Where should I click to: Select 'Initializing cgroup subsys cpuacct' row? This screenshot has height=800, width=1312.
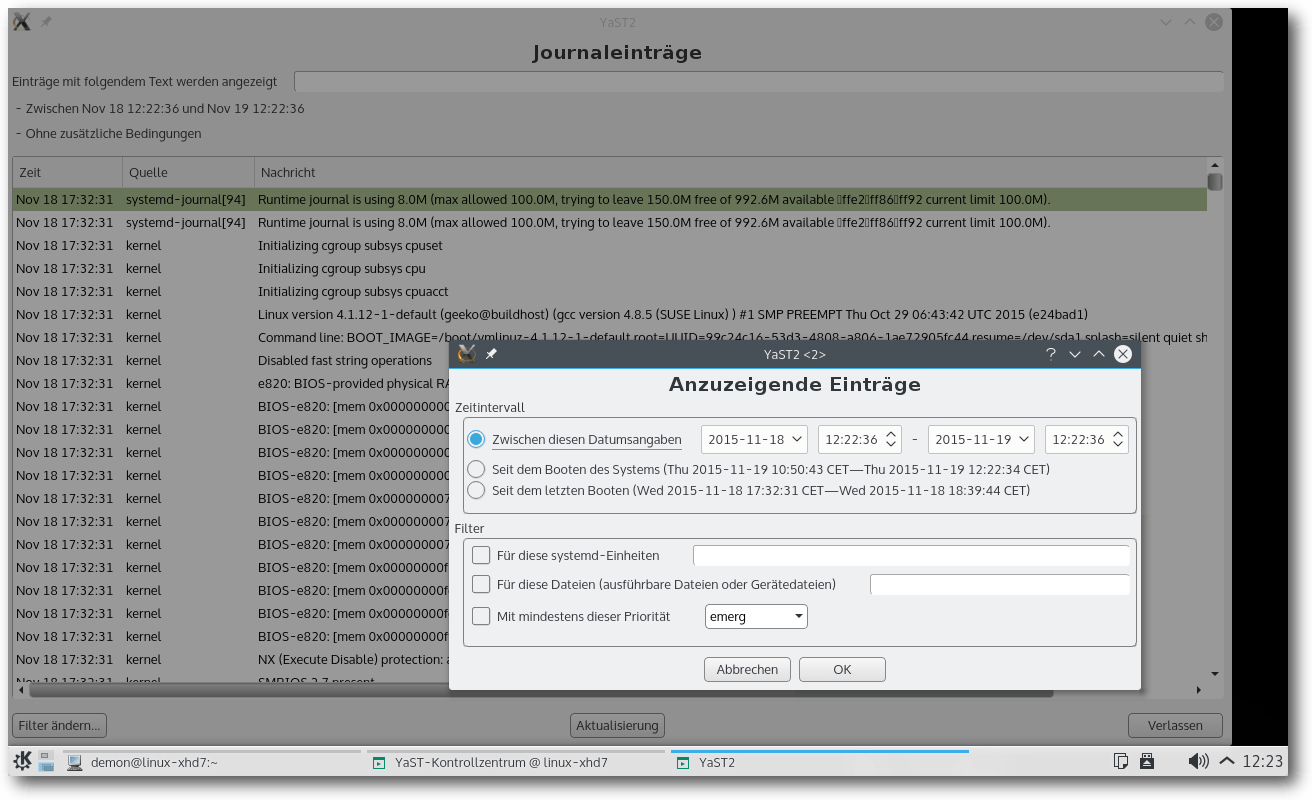pyautogui.click(x=609, y=292)
